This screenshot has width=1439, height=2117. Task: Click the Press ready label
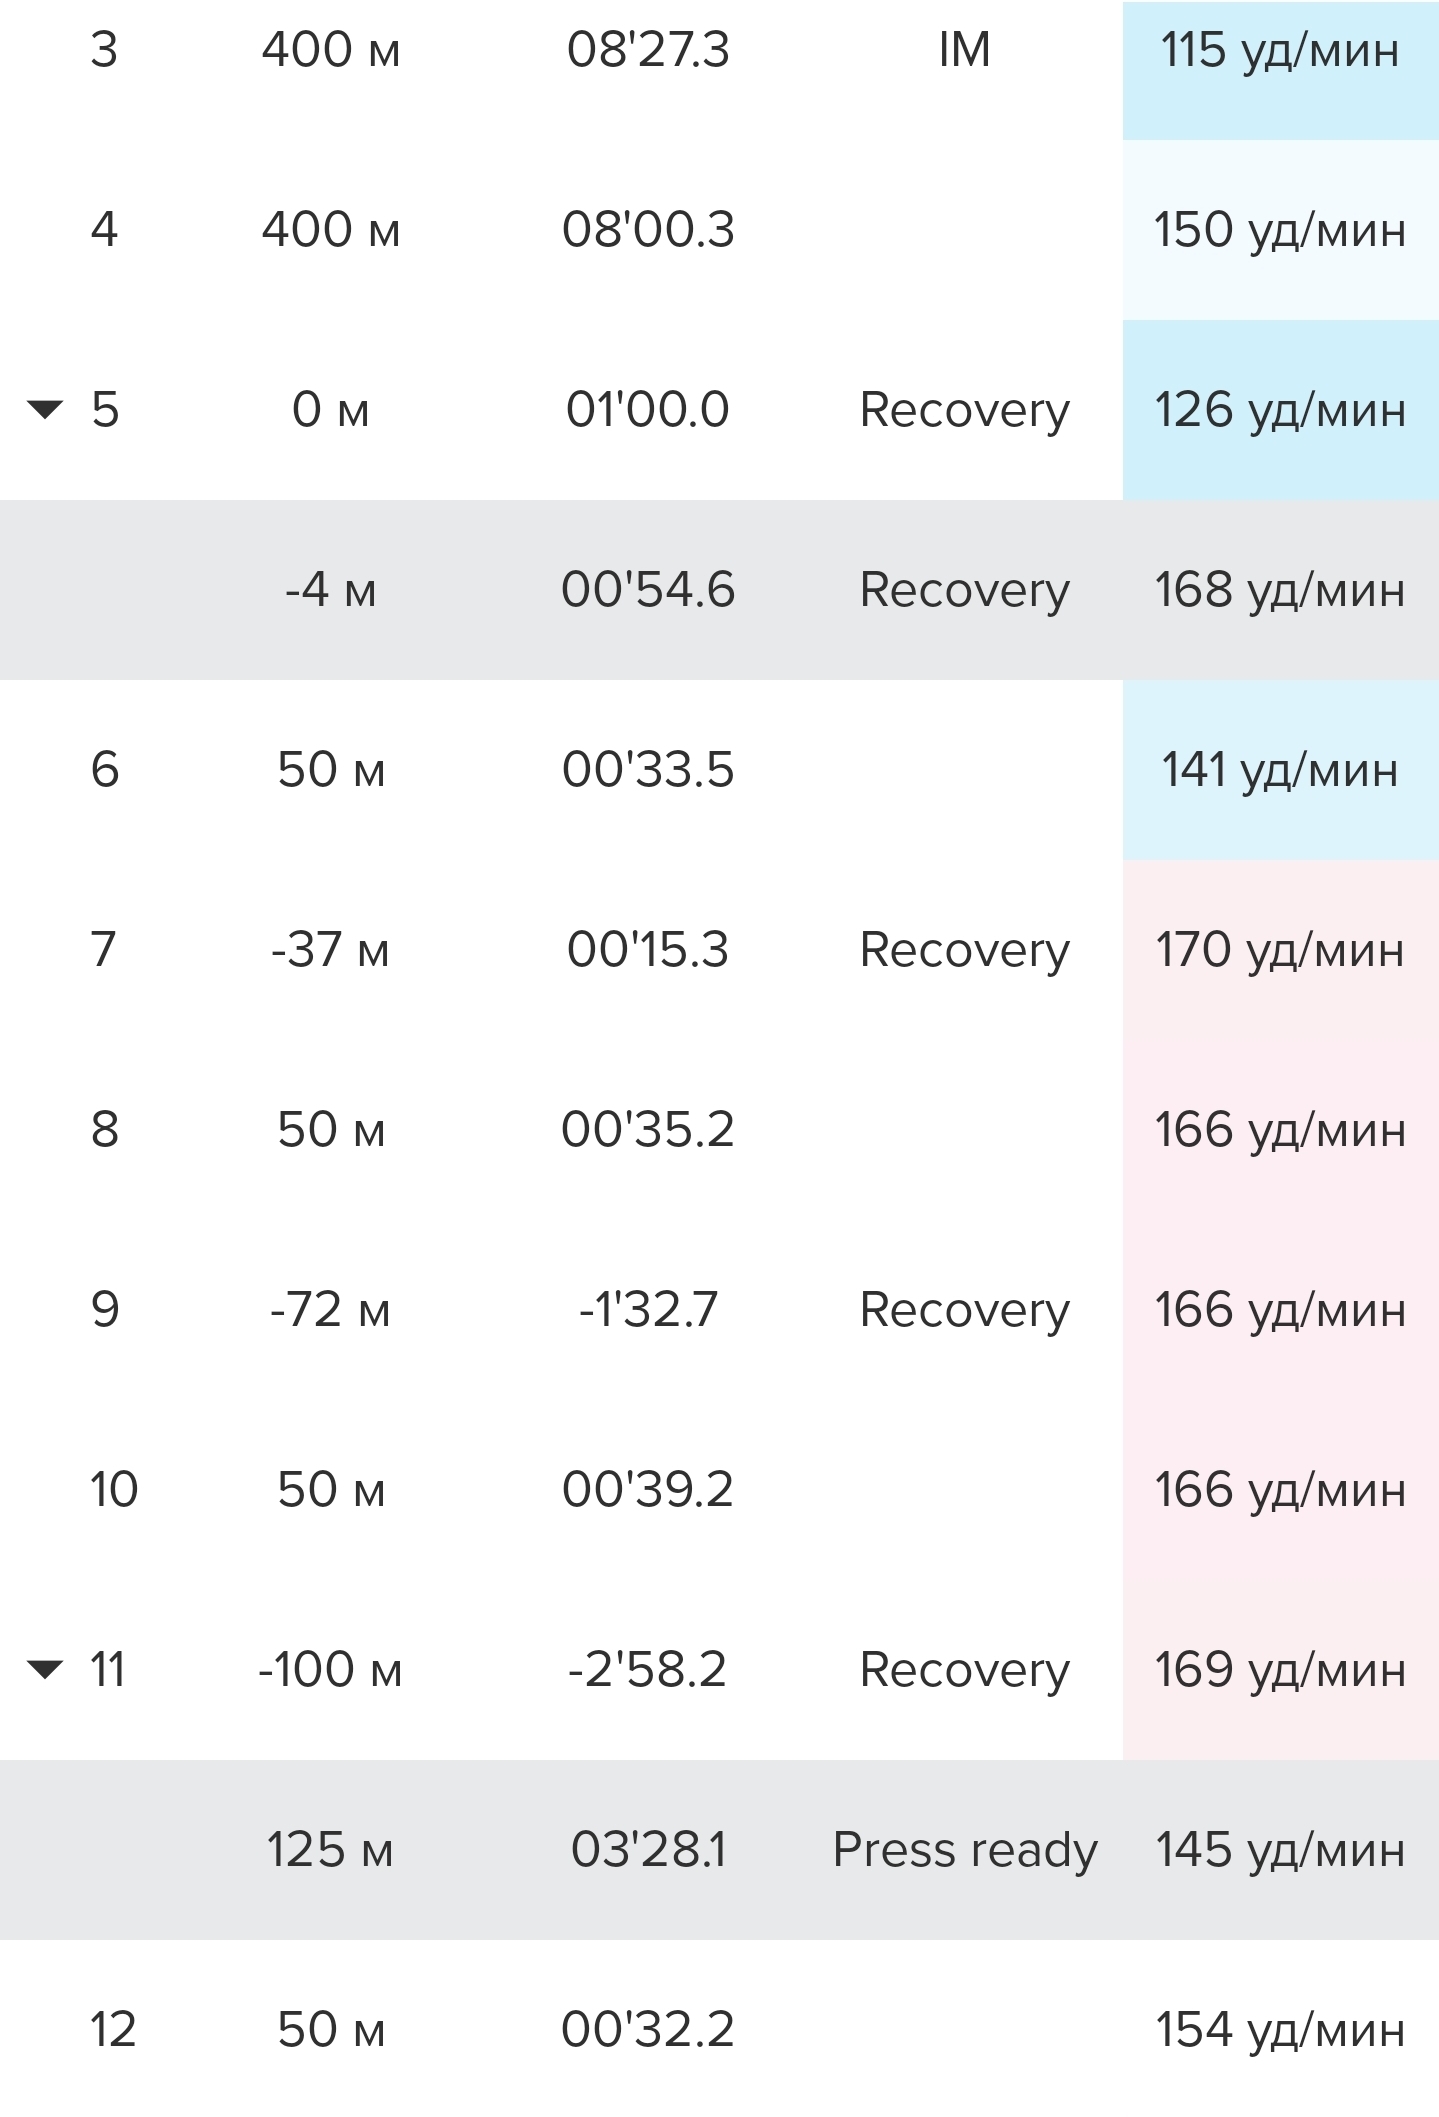point(964,1850)
